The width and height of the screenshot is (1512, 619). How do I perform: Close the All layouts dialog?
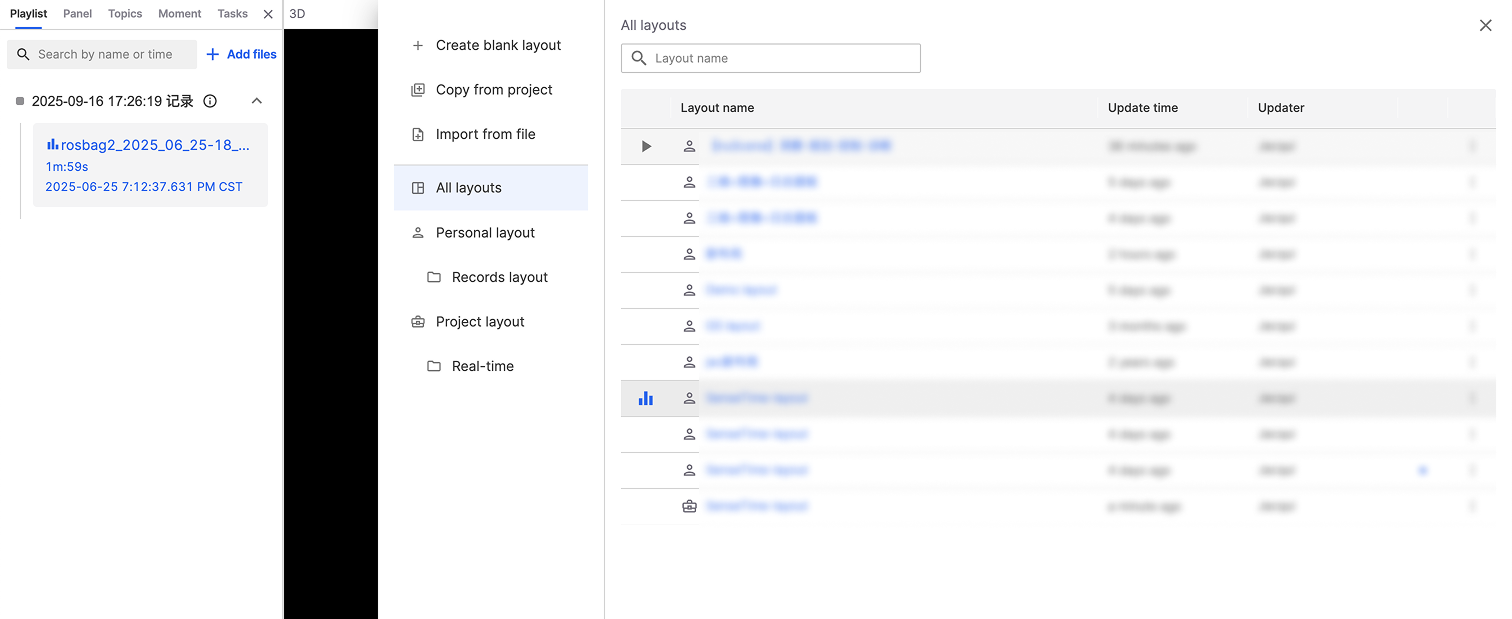tap(1485, 26)
